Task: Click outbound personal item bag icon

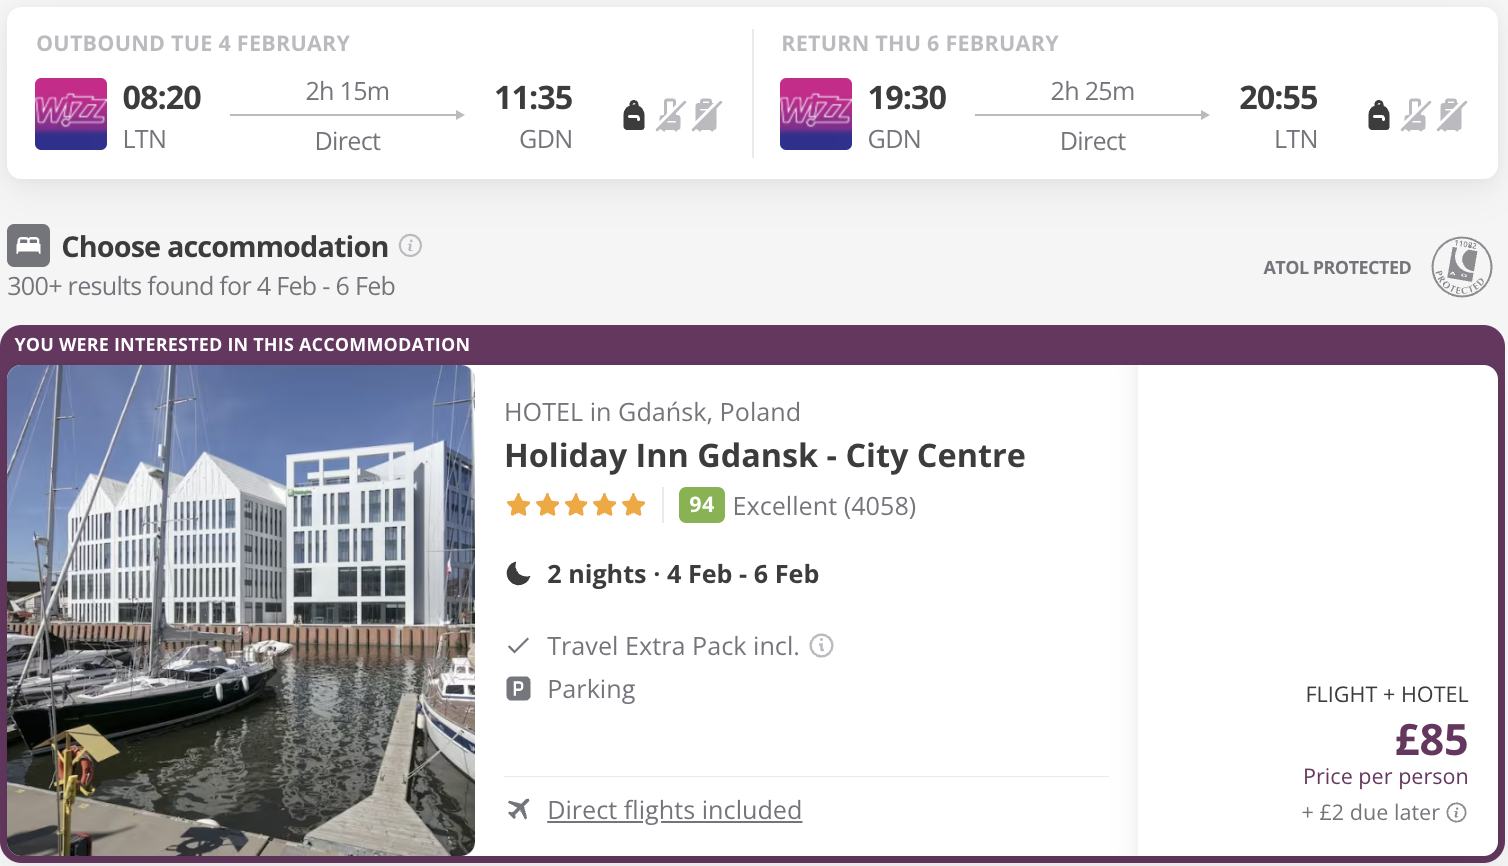Action: (x=634, y=116)
